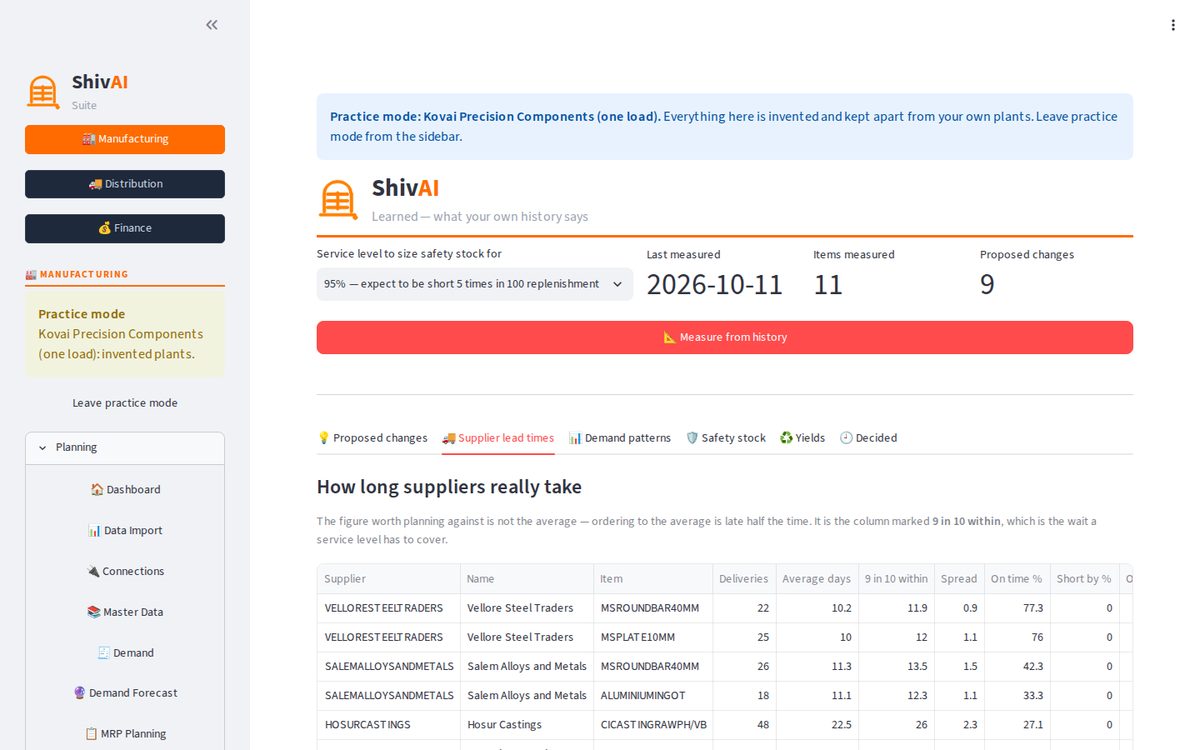Click the 13.5 nine-in-ten value
Image resolution: width=1200 pixels, height=750 pixels.
tap(896, 666)
